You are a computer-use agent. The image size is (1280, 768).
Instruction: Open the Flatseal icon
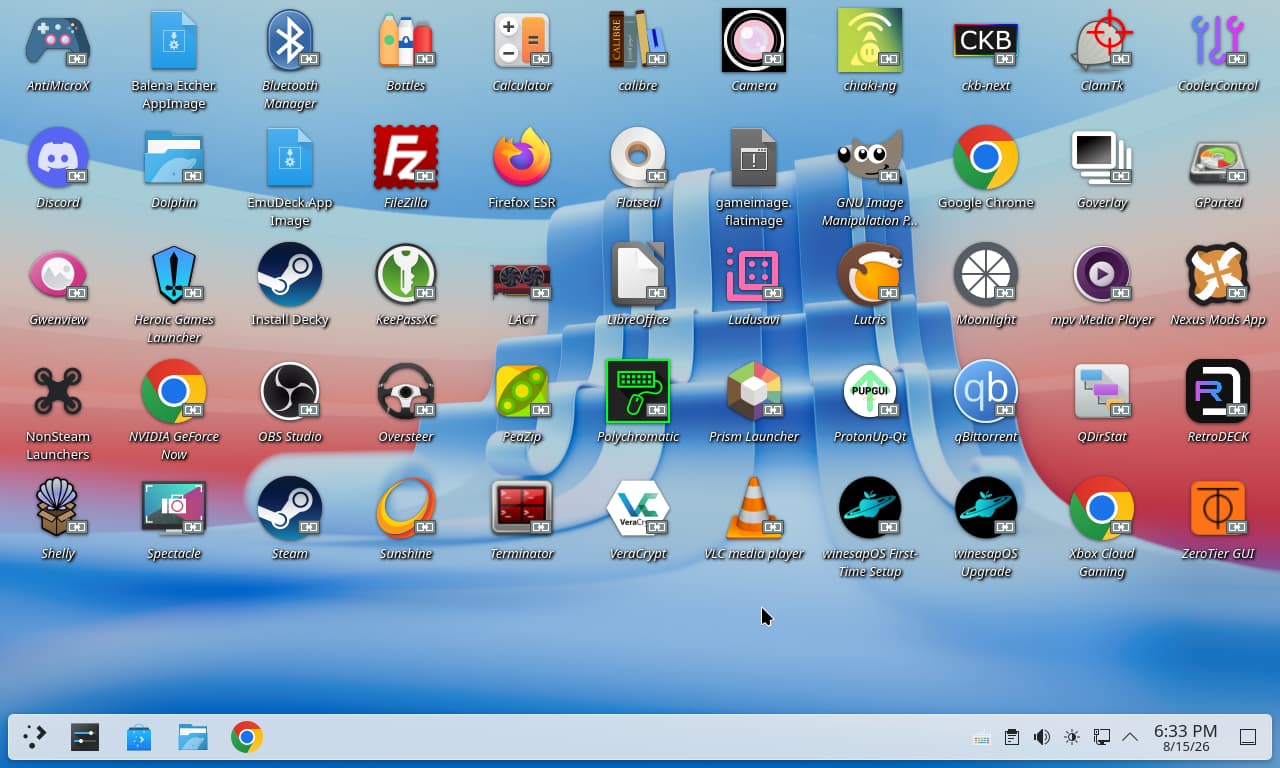tap(638, 158)
